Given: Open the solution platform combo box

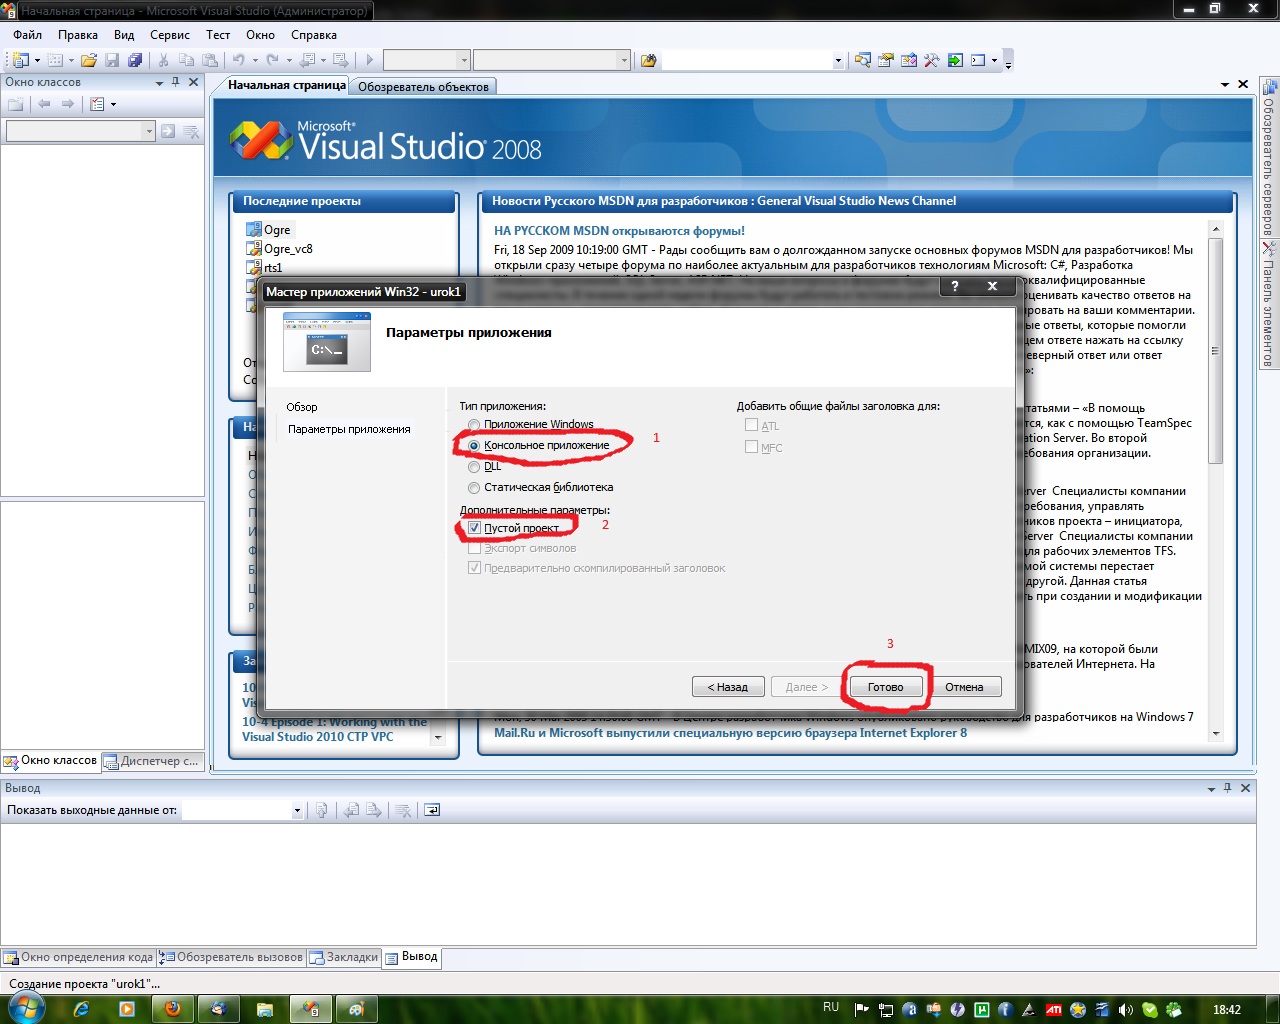Looking at the screenshot, I should coord(552,60).
